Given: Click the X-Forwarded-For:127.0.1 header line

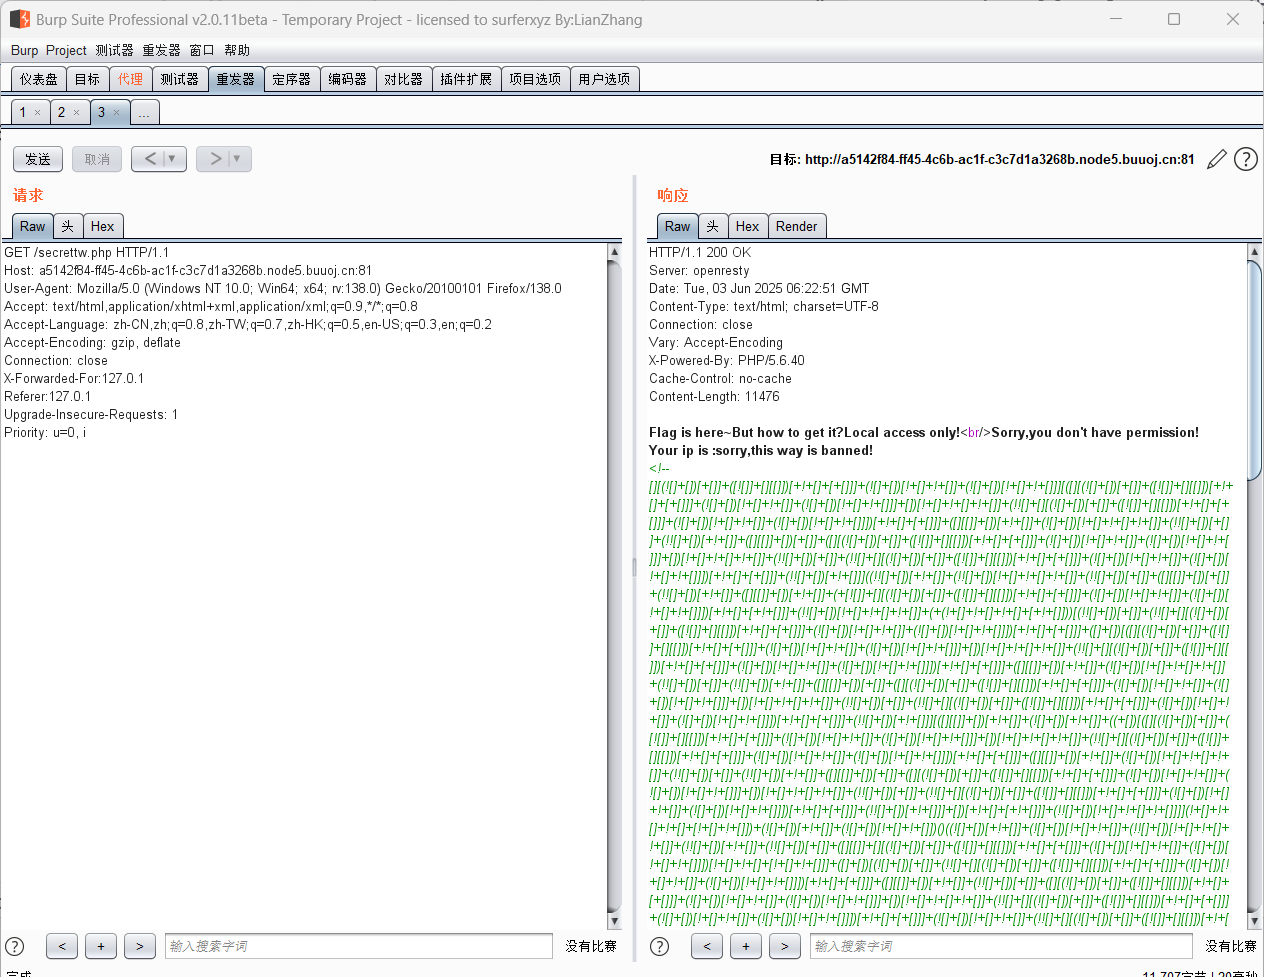Looking at the screenshot, I should click(x=74, y=379).
